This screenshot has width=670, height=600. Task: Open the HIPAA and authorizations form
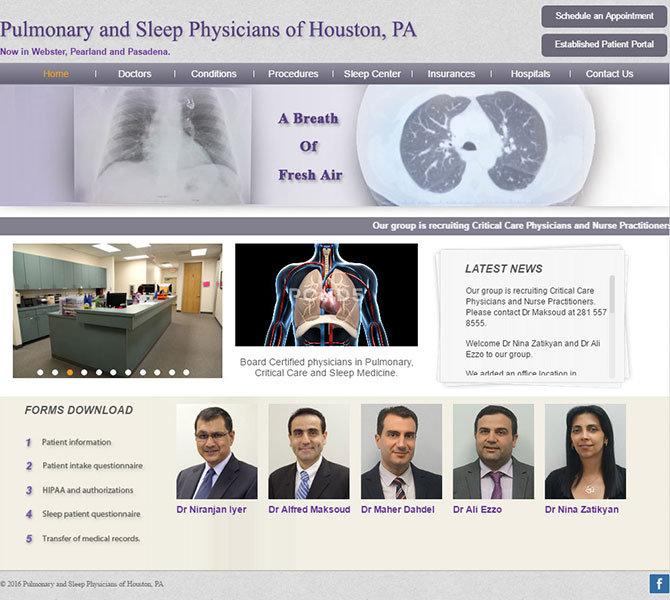point(88,490)
